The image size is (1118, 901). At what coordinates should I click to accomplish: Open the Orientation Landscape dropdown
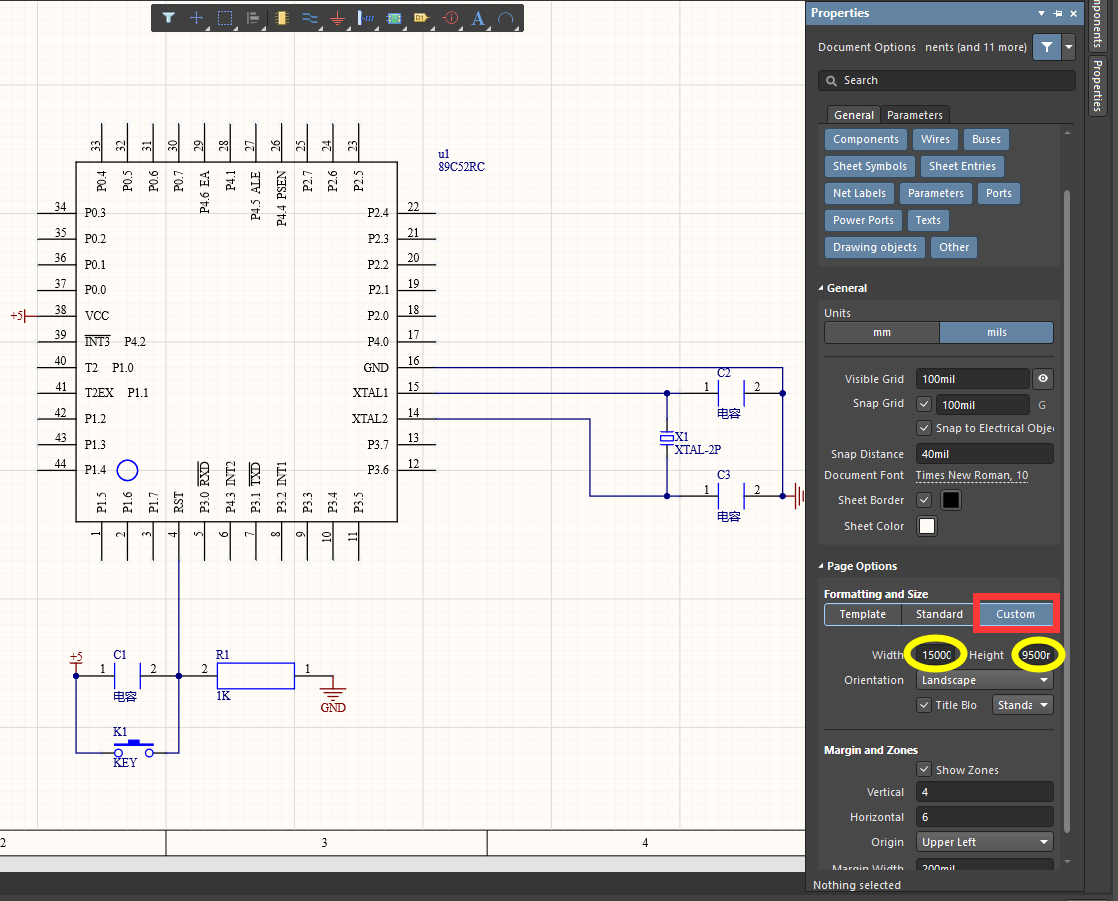985,680
